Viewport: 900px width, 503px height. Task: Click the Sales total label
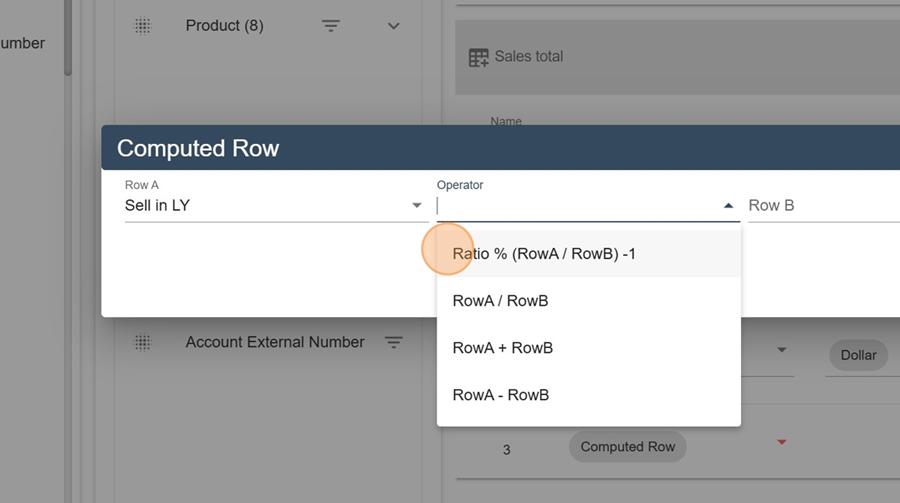click(x=529, y=56)
